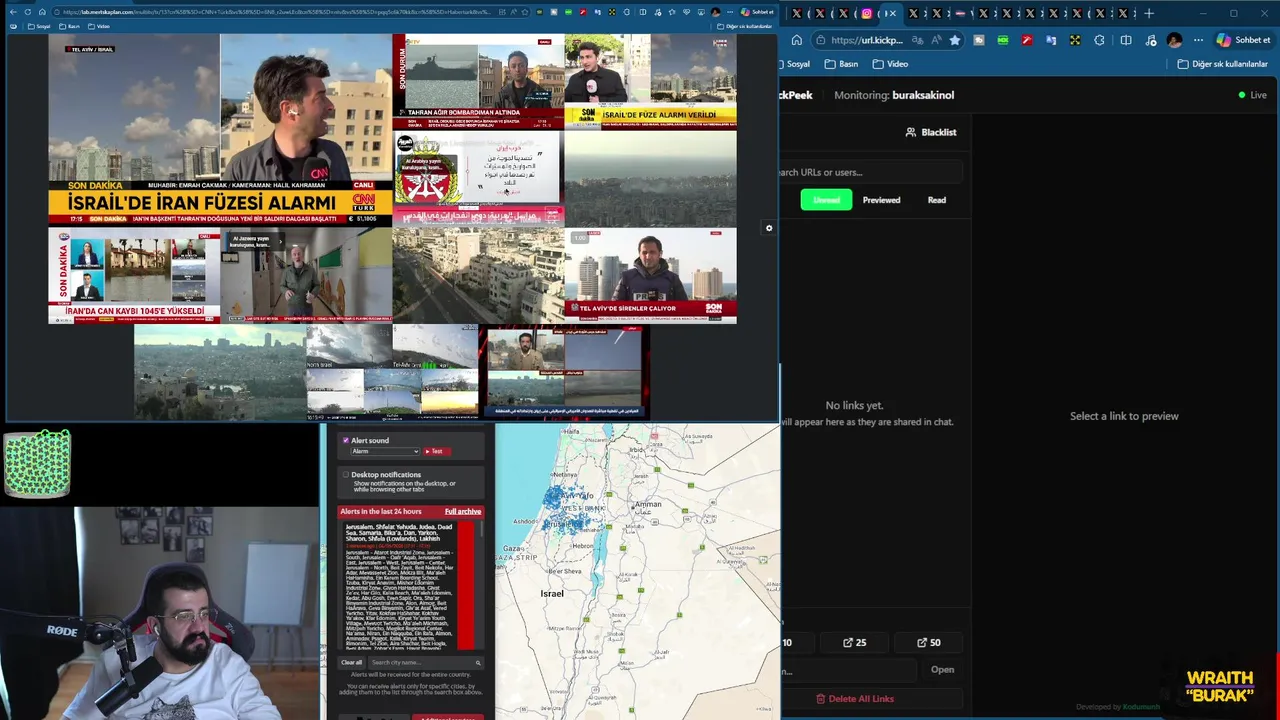1280x720 pixels.
Task: Toggle the Alert sound checkbox
Action: click(x=346, y=440)
